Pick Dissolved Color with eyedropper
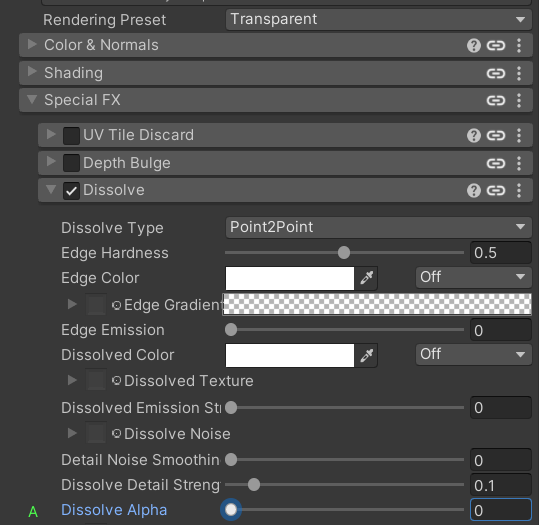The image size is (539, 525). click(x=366, y=355)
